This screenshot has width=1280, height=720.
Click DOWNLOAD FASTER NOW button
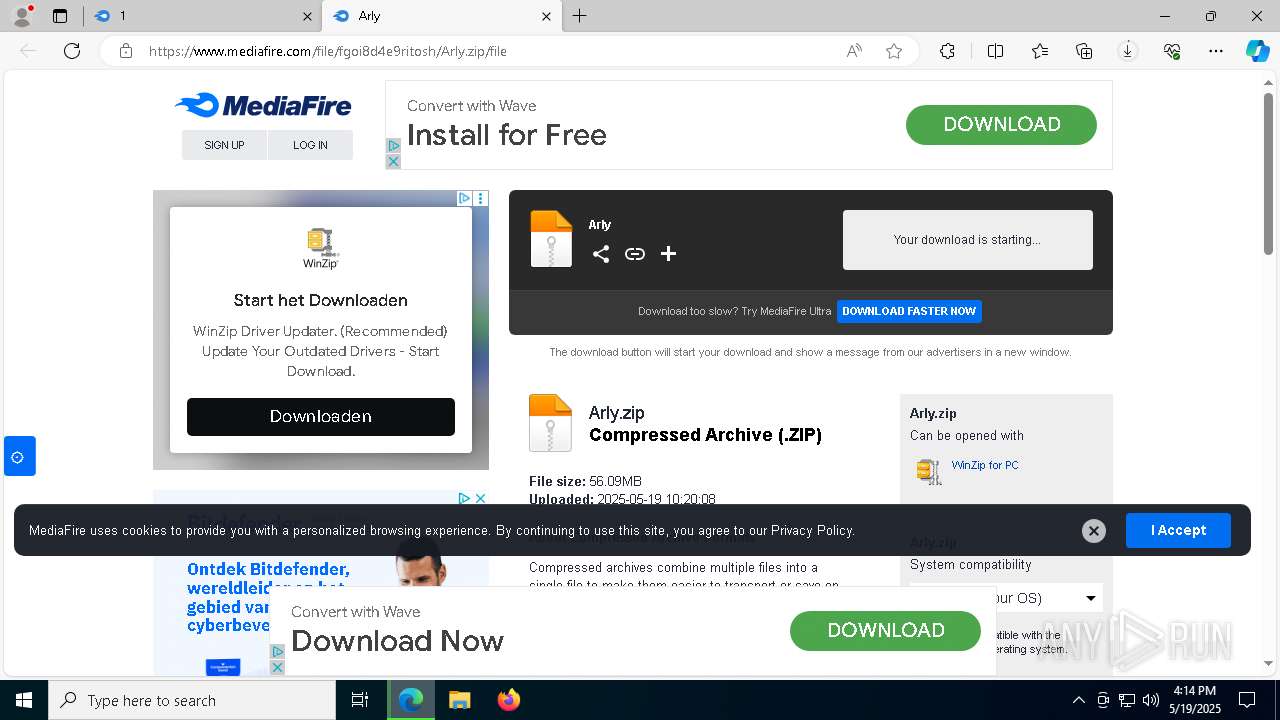(x=909, y=311)
